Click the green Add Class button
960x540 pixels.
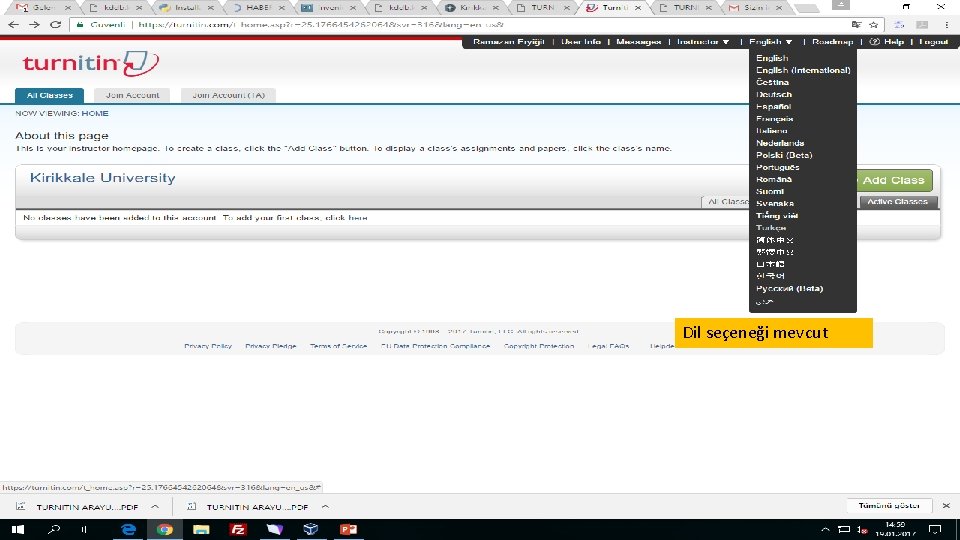[894, 180]
